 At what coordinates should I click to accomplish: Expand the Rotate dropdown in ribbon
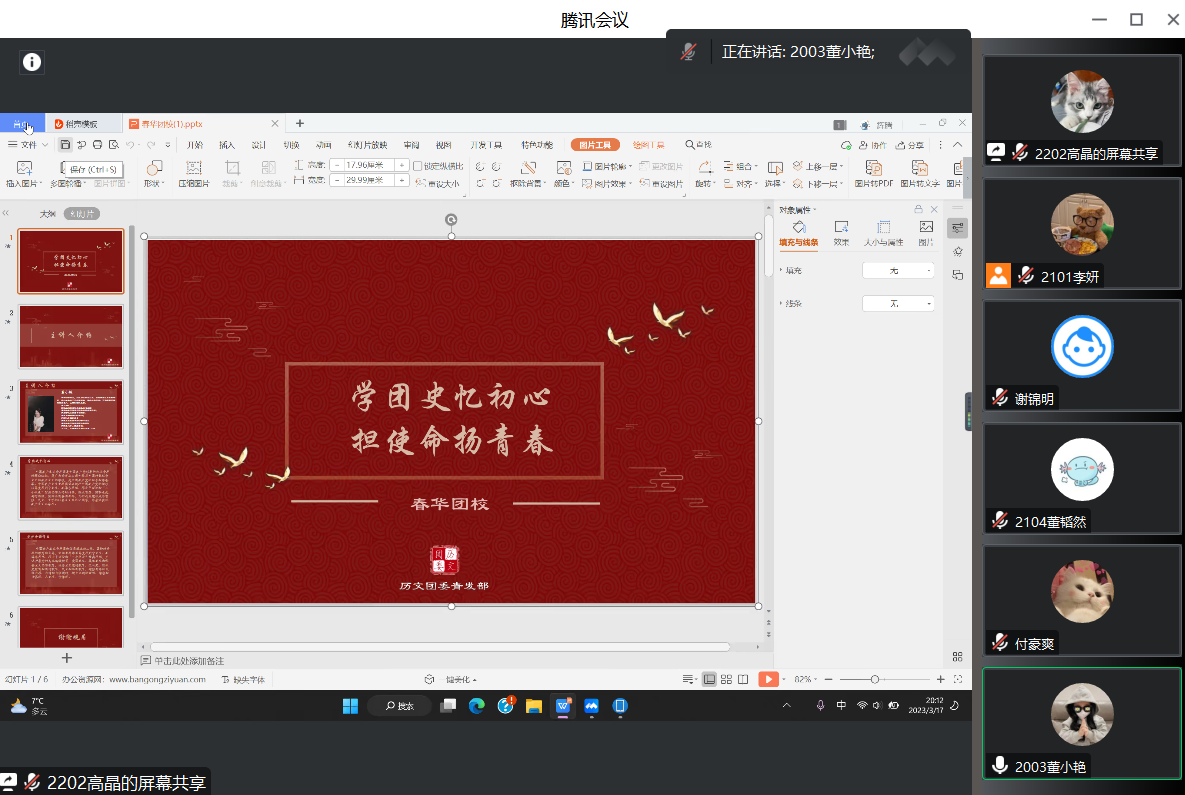tap(705, 184)
